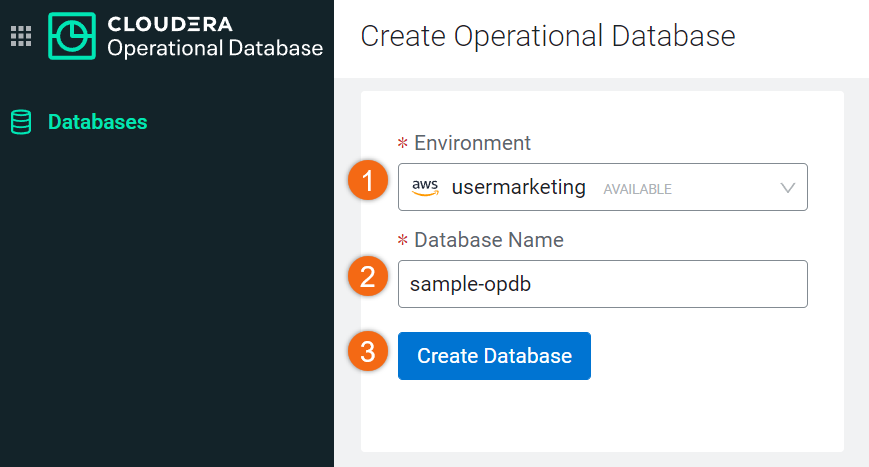Click the "AVAILABLE" status text
This screenshot has width=869, height=467.
click(x=637, y=189)
